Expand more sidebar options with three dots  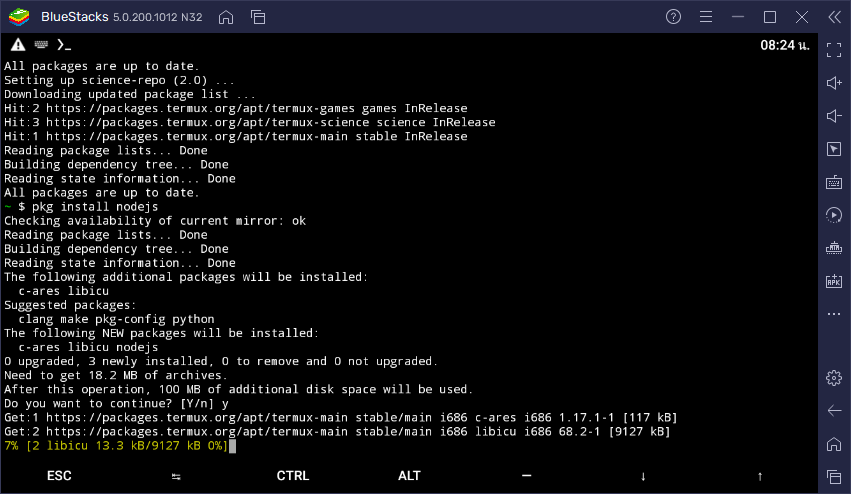[834, 314]
